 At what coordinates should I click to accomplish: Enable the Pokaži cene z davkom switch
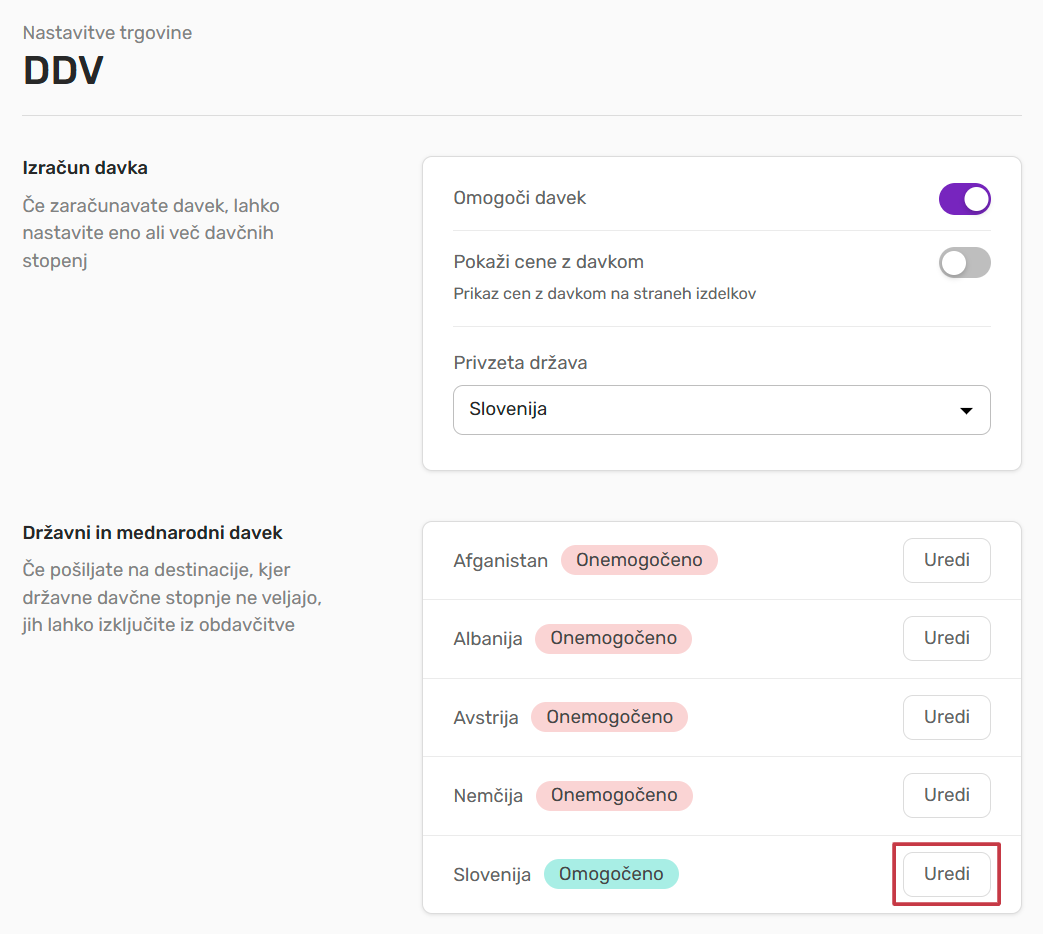964,263
